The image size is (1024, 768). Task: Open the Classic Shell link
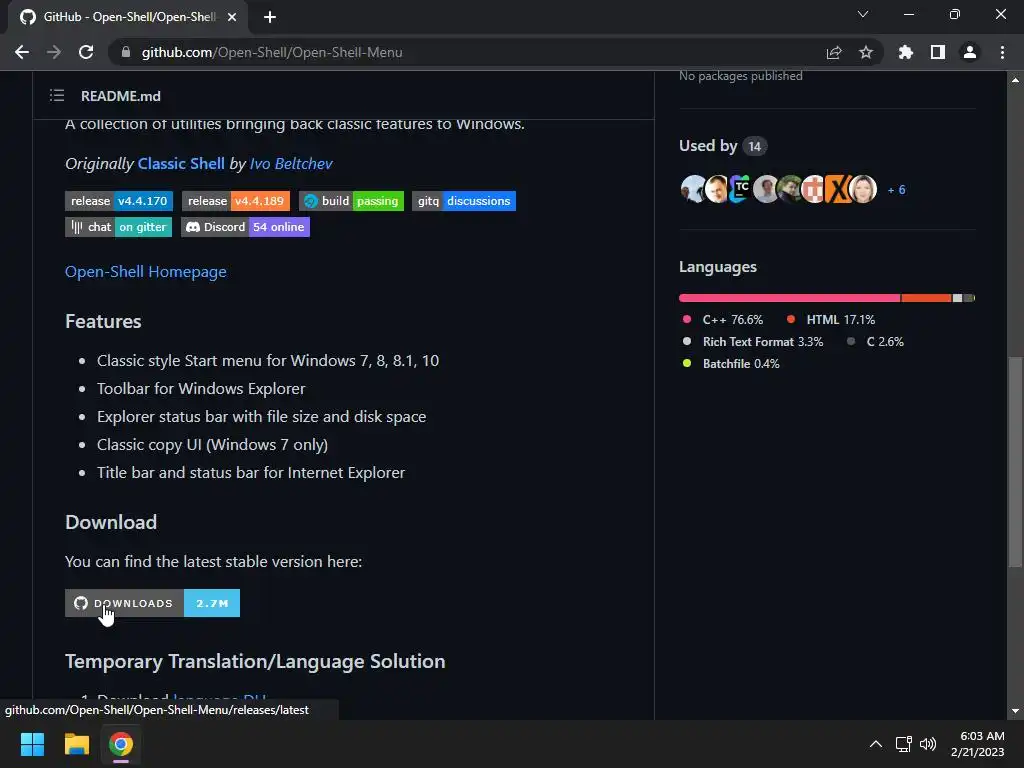pyautogui.click(x=181, y=164)
